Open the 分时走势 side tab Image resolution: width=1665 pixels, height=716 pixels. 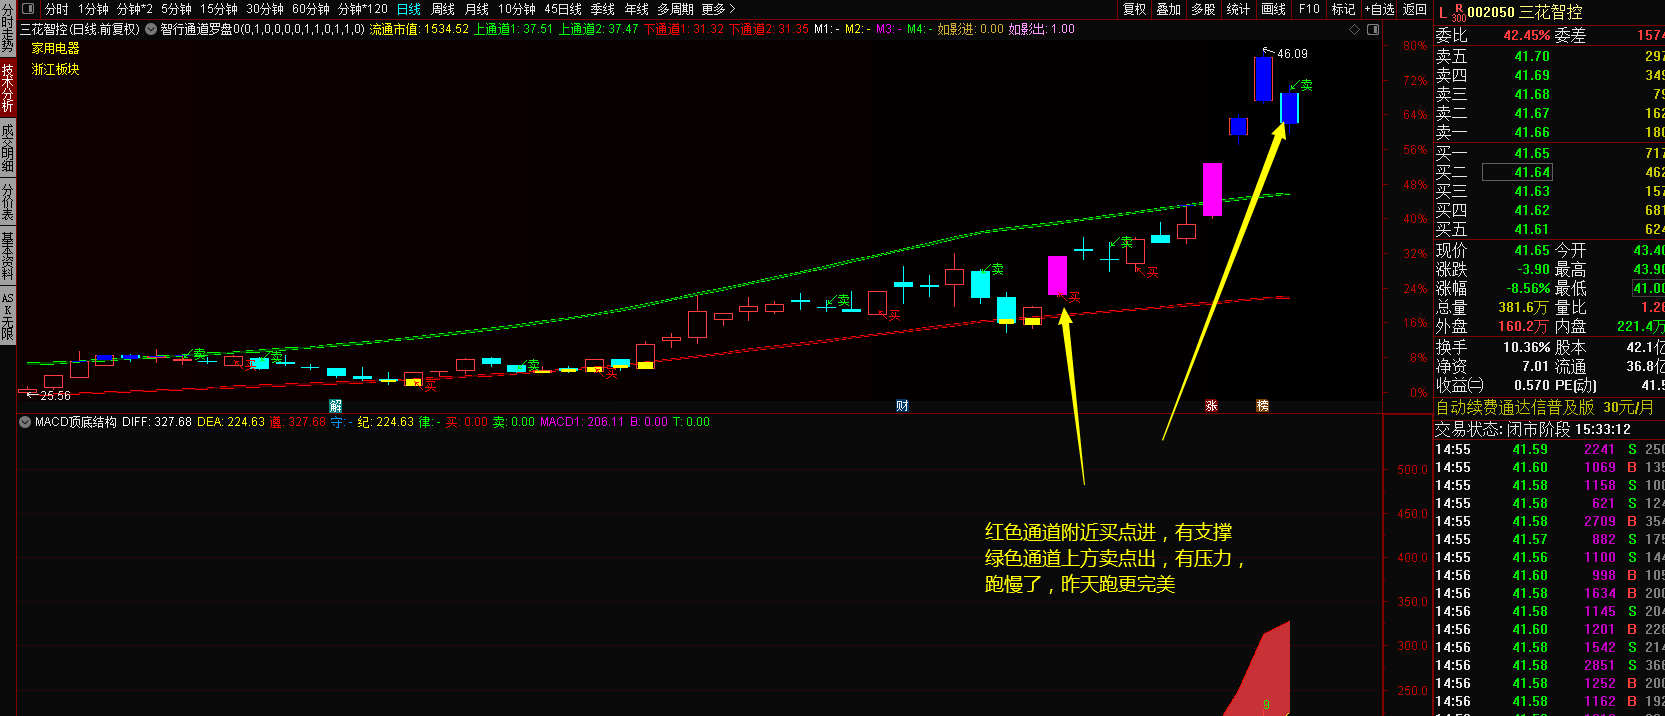7,28
